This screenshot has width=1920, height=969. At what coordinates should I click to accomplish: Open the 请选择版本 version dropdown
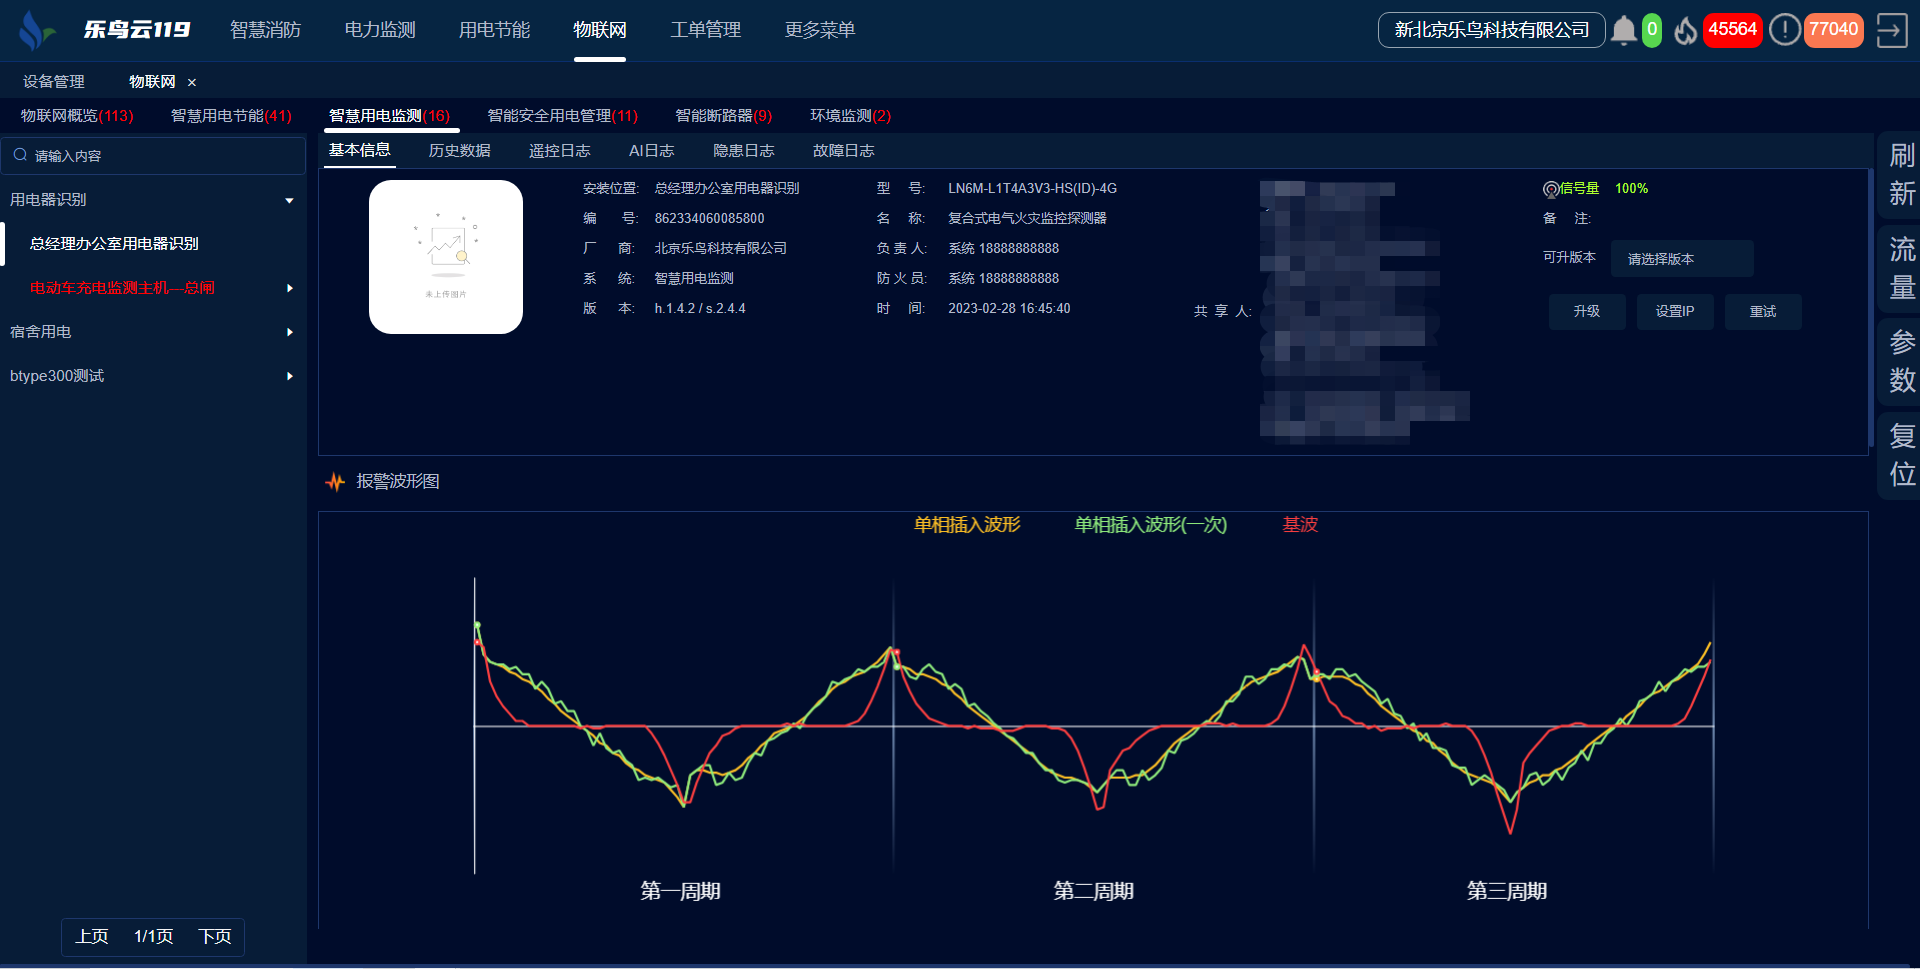pyautogui.click(x=1681, y=259)
